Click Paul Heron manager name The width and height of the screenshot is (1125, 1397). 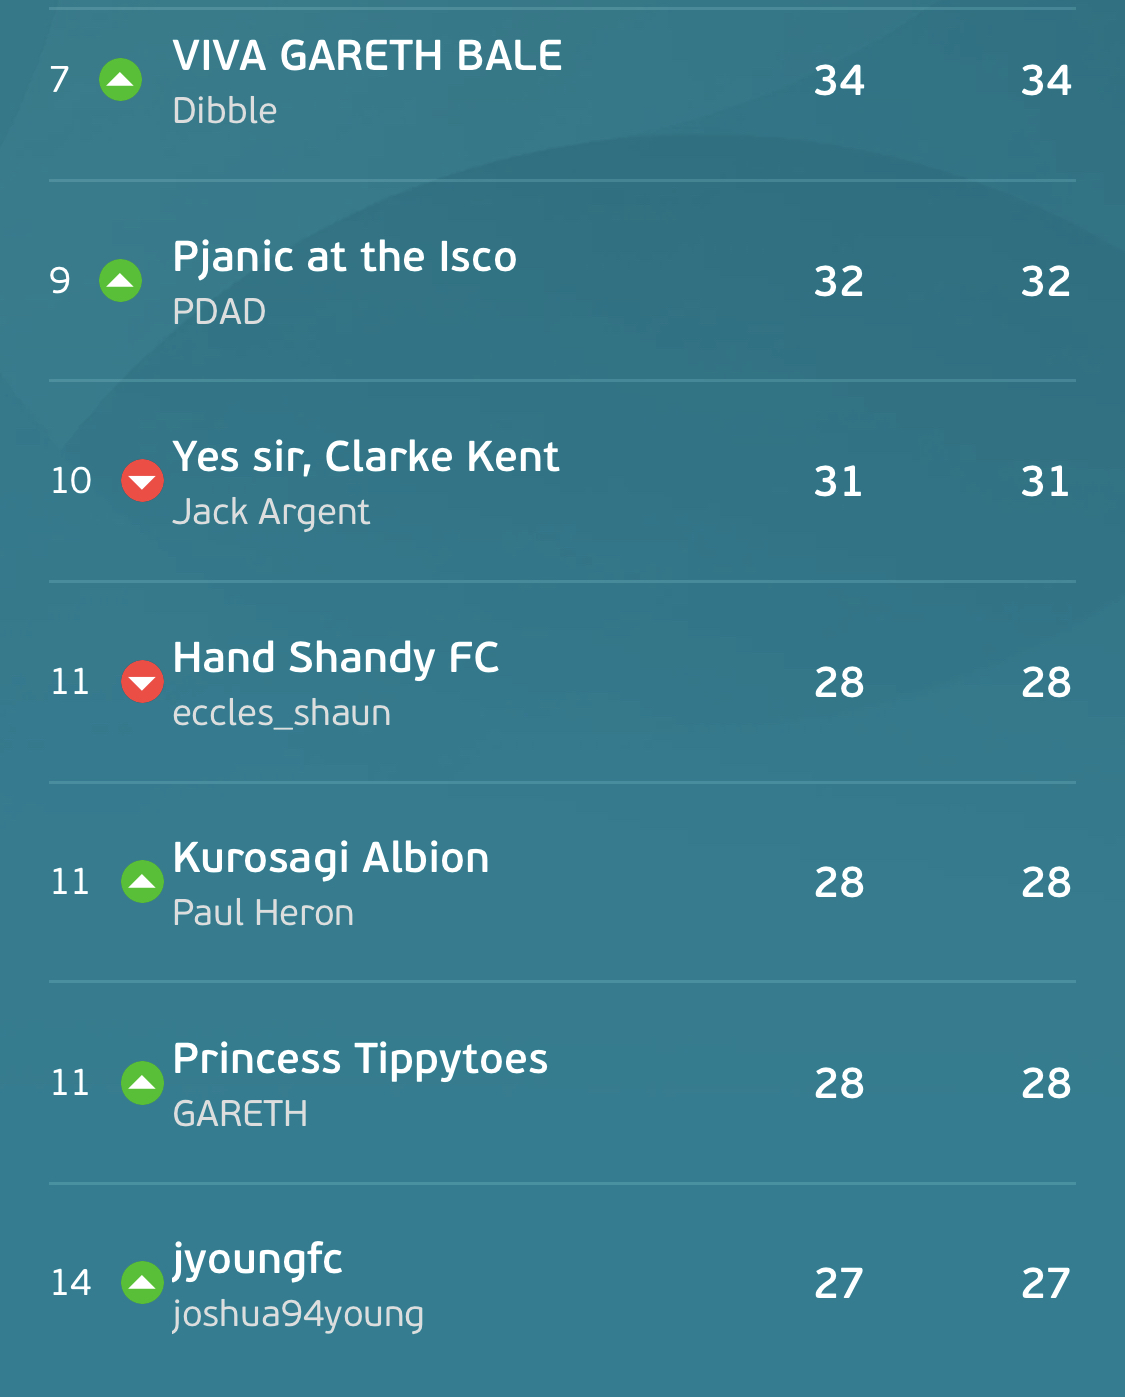263,913
